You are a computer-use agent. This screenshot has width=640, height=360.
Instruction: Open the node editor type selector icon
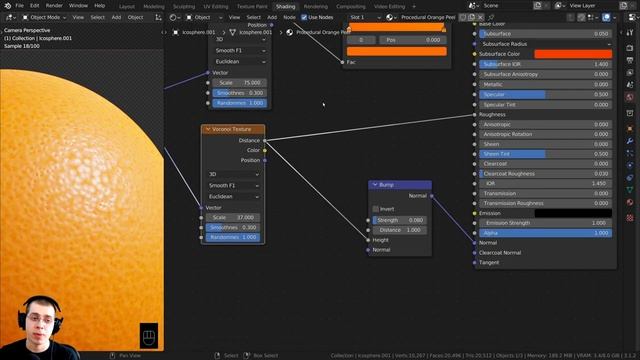pyautogui.click(x=175, y=18)
